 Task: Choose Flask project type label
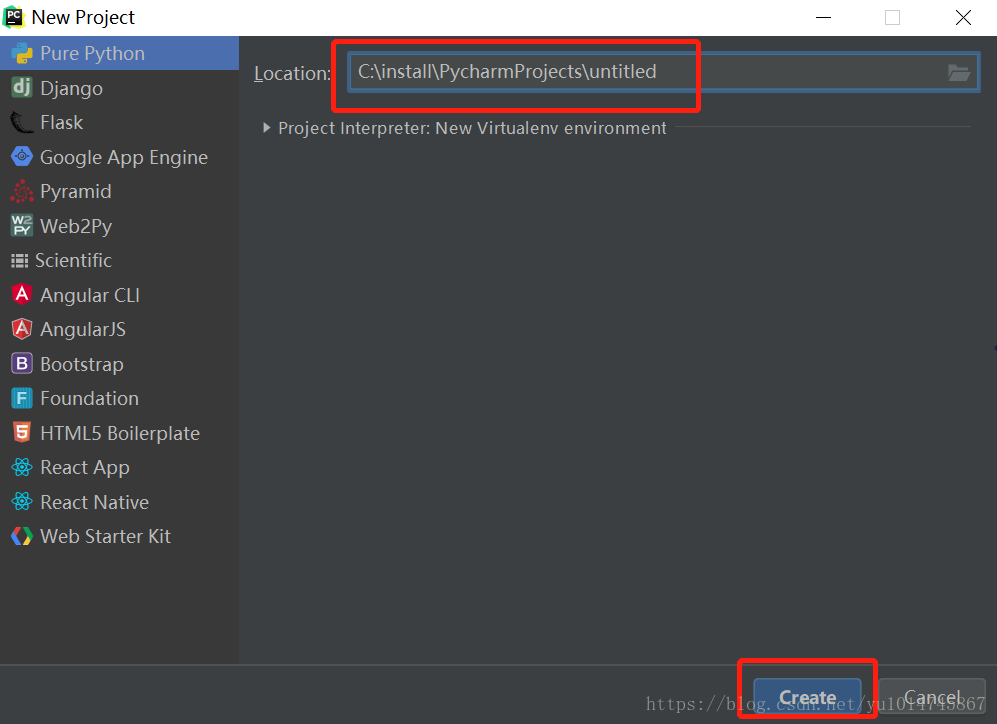[62, 122]
